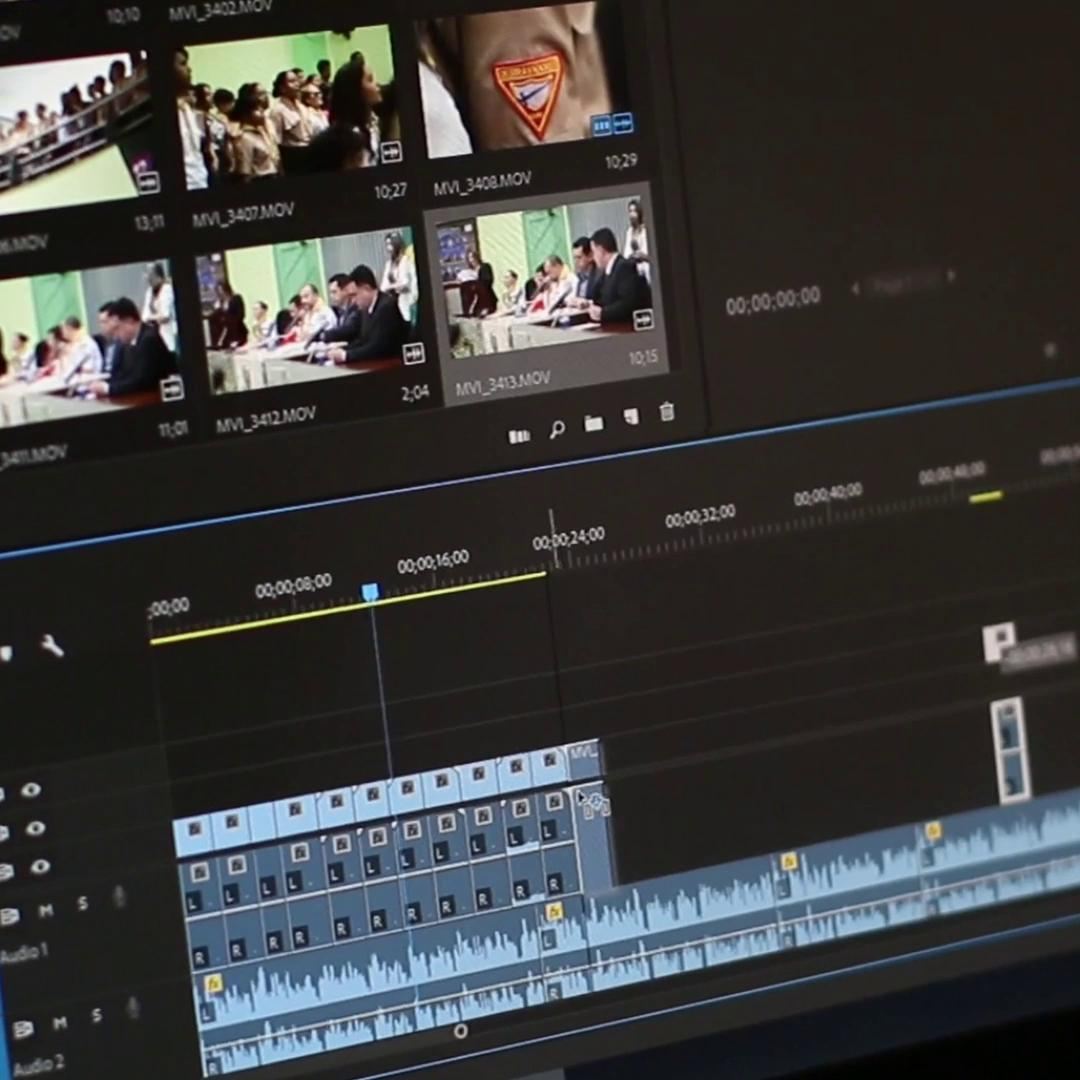Toggle the eye icon on the top video track
The height and width of the screenshot is (1080, 1080).
pos(33,789)
